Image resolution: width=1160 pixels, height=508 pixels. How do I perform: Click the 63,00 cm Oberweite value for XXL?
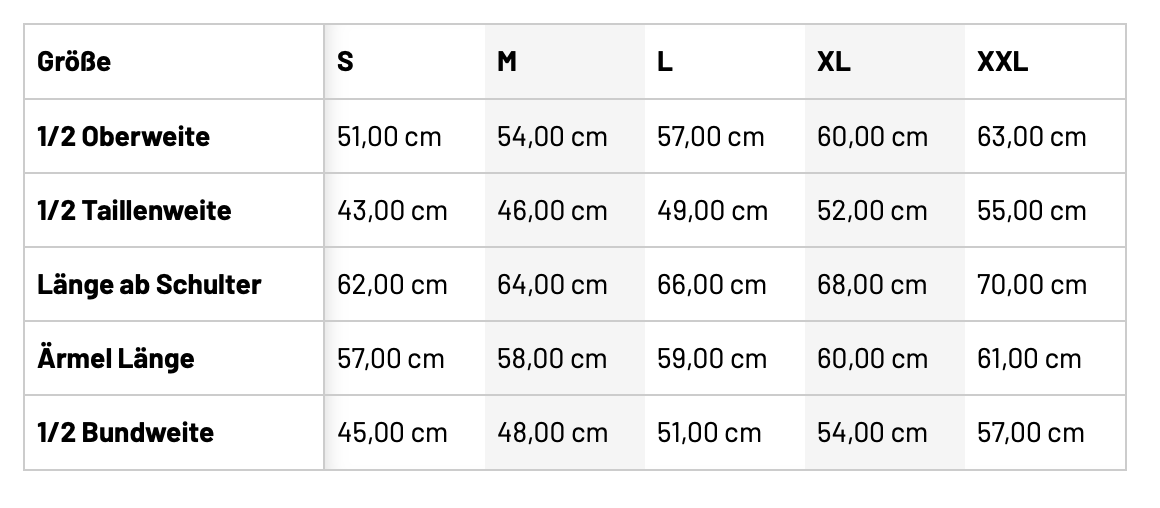coord(1031,136)
